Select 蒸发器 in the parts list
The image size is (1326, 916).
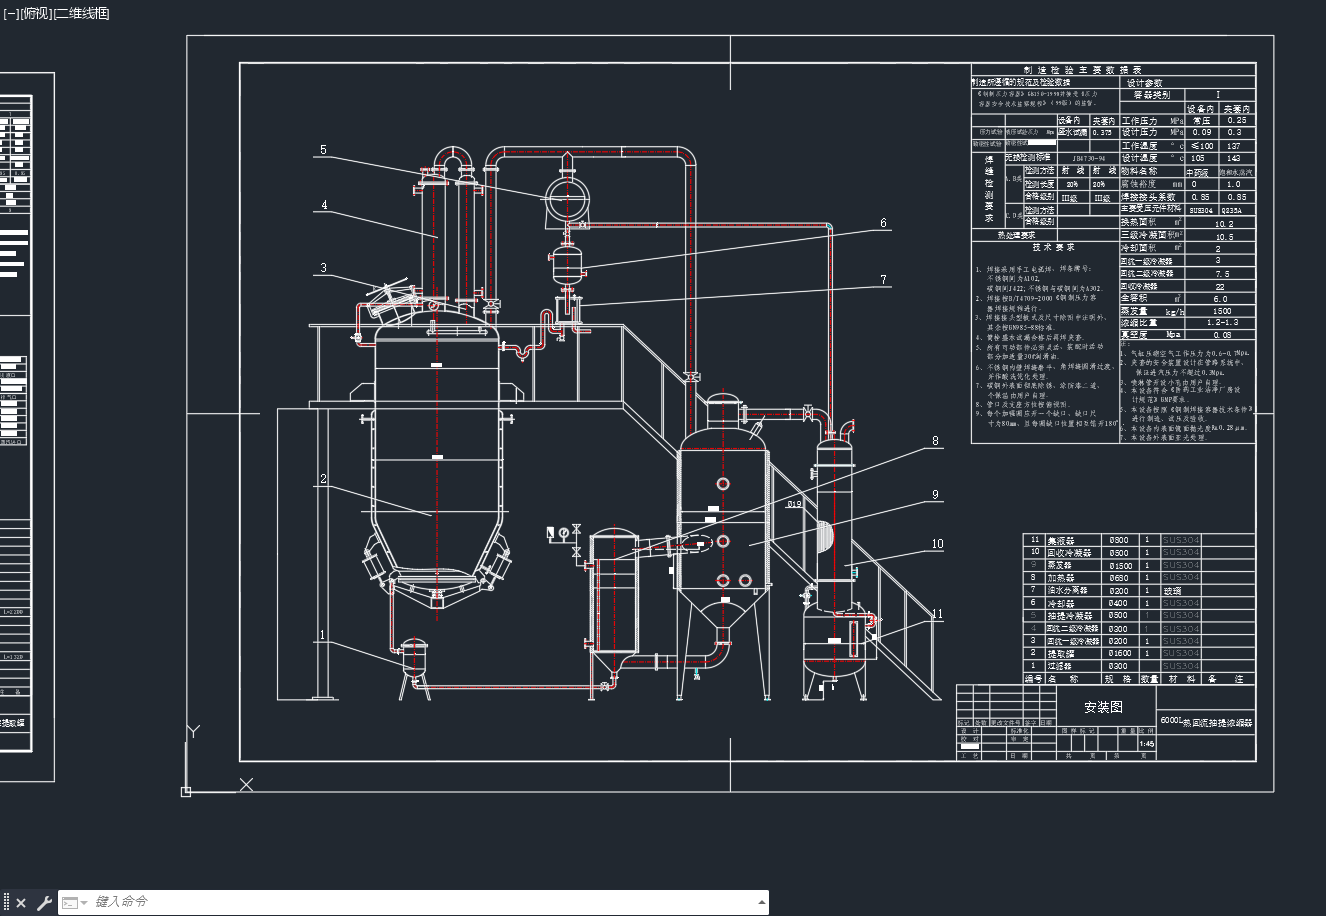pyautogui.click(x=1059, y=565)
